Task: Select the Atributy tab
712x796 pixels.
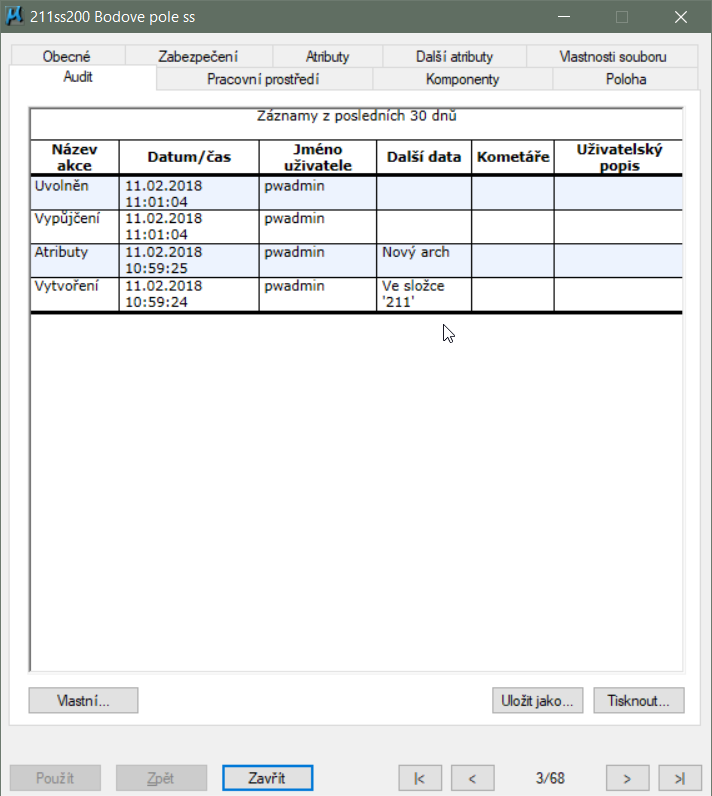Action: point(328,57)
